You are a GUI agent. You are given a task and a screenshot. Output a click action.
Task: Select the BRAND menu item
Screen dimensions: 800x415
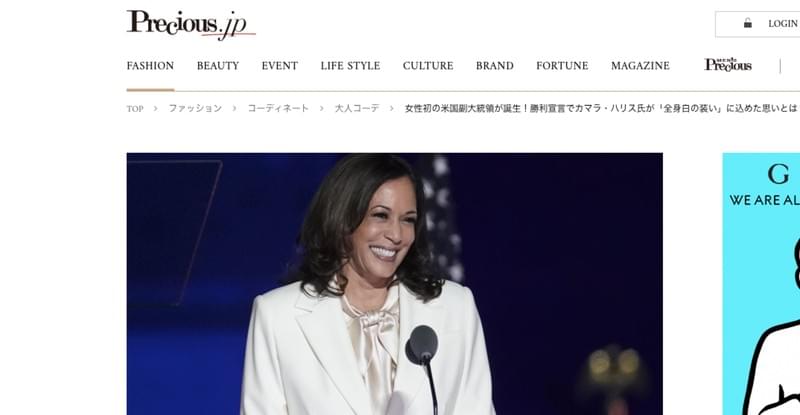[x=495, y=66]
